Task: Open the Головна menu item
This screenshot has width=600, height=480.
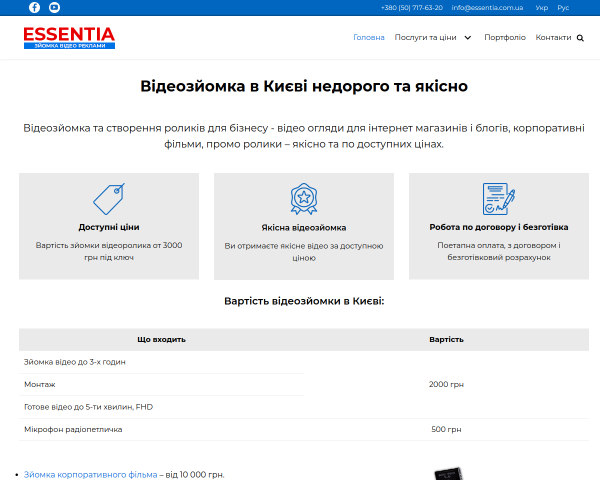Action: (368, 38)
